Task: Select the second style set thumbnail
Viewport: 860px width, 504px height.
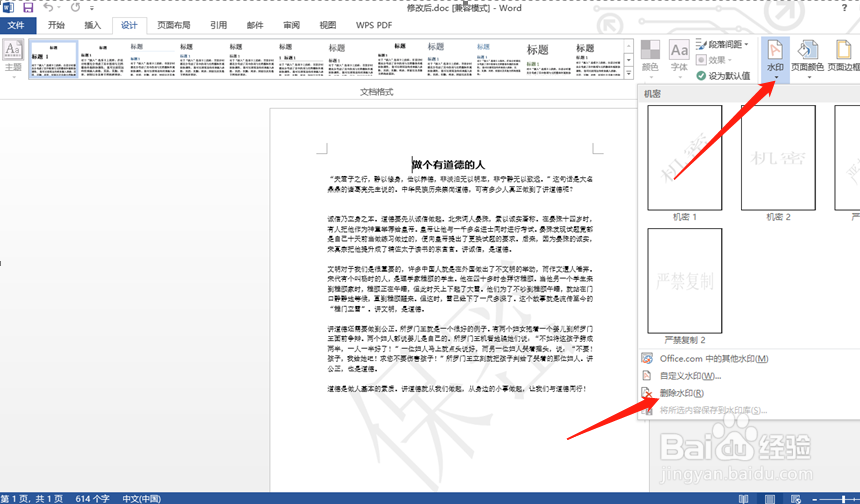Action: pyautogui.click(x=103, y=59)
